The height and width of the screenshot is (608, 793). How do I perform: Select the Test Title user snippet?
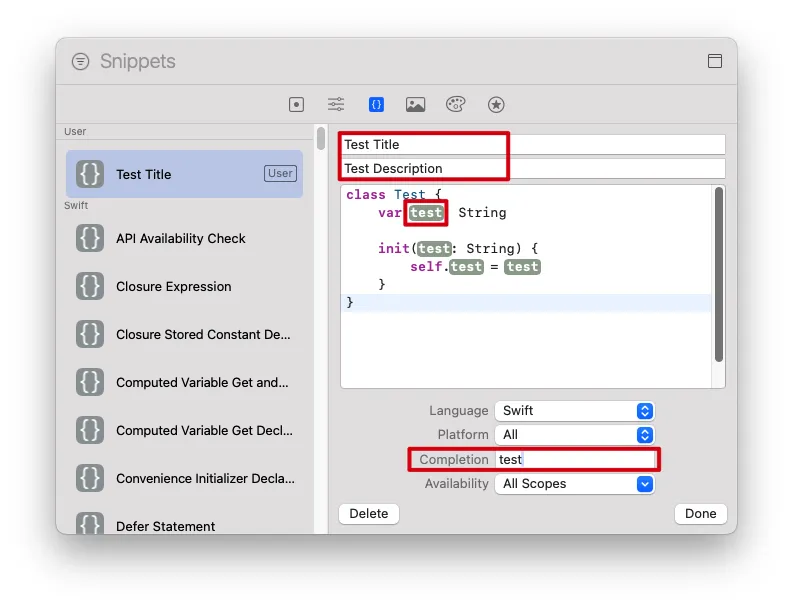click(185, 174)
